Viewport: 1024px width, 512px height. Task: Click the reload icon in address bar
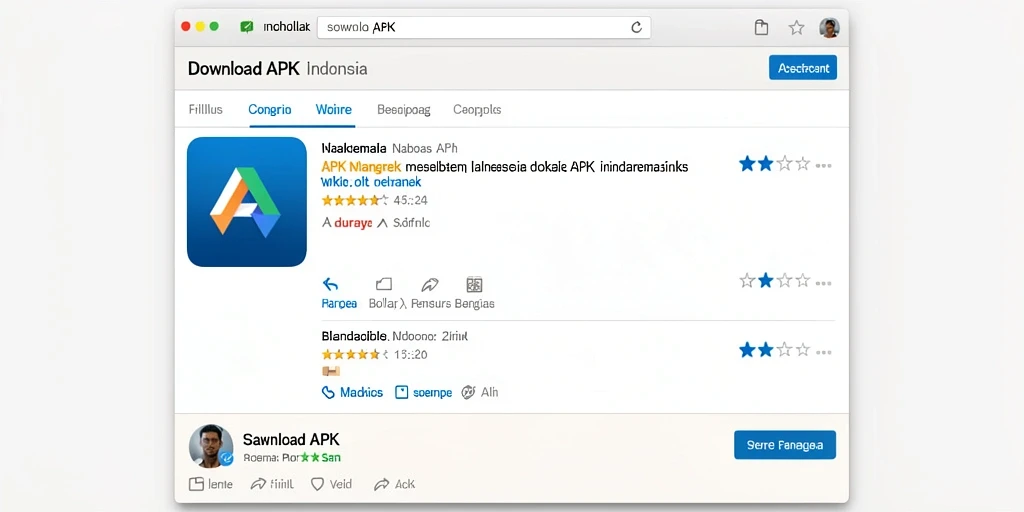coord(636,27)
